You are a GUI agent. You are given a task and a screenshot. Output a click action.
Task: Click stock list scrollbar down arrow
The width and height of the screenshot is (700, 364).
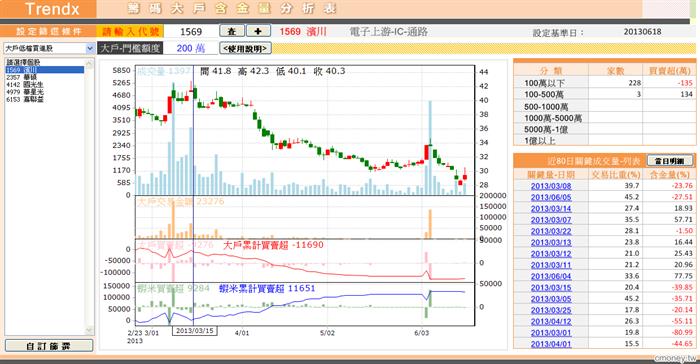click(89, 331)
